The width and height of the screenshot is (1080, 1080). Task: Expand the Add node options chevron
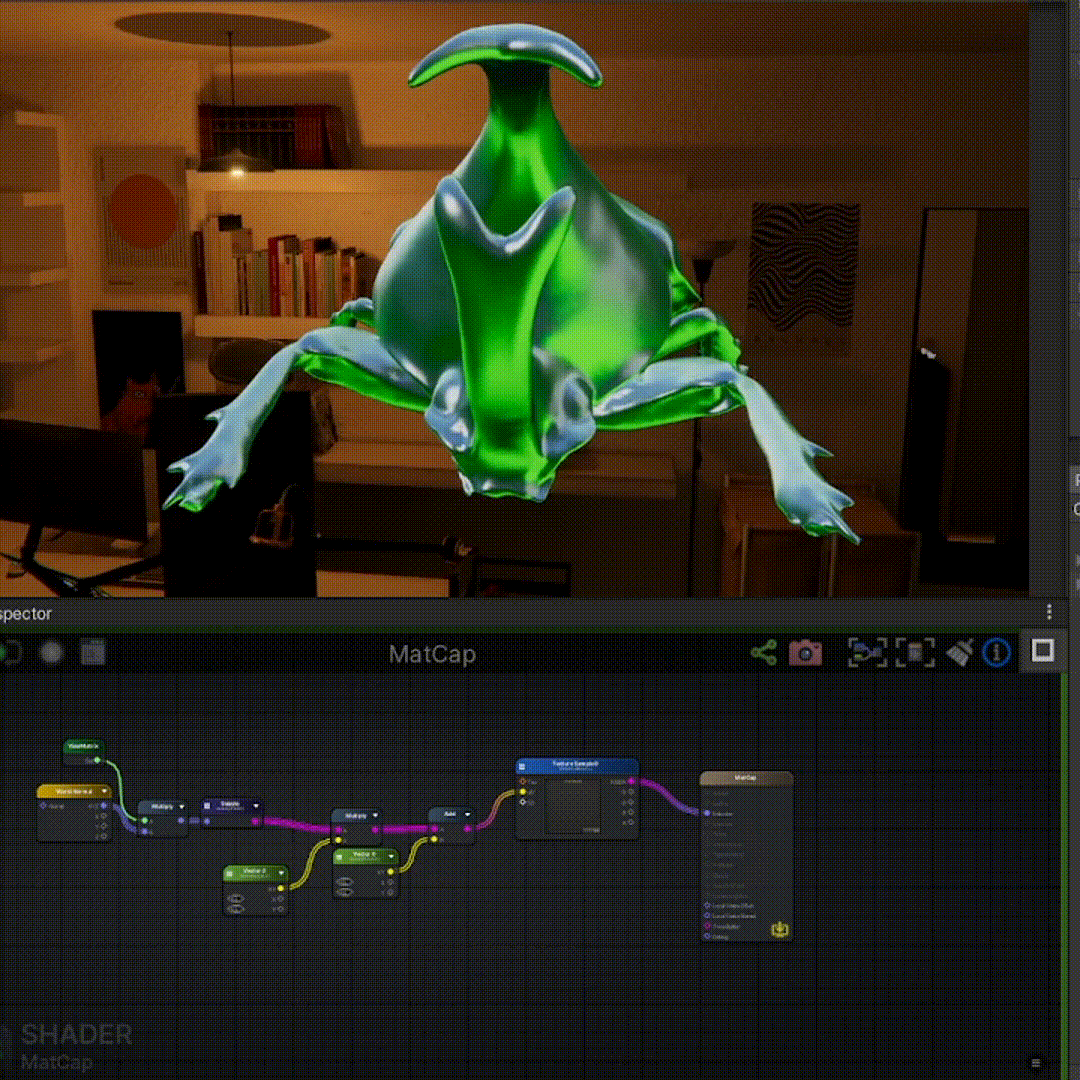(x=467, y=812)
